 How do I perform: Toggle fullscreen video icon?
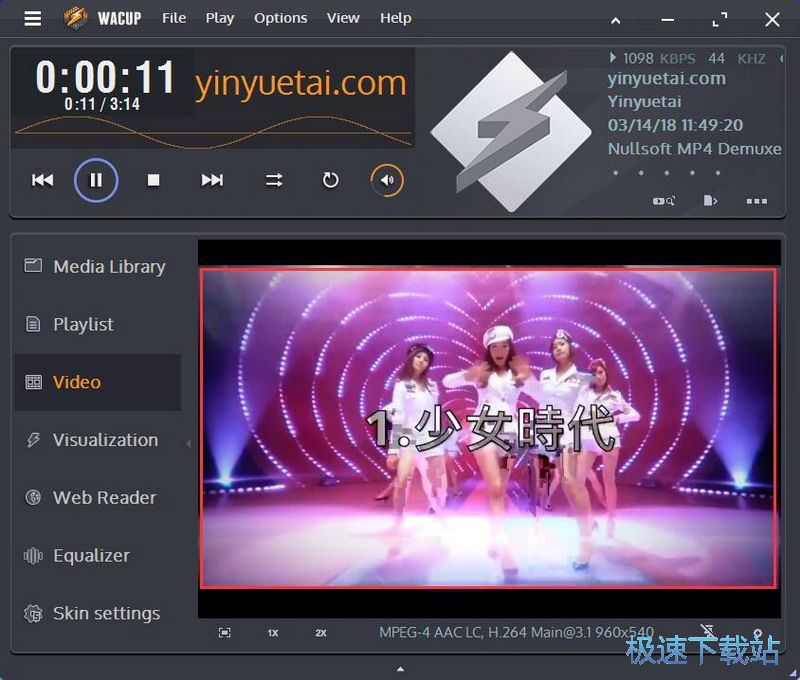225,633
